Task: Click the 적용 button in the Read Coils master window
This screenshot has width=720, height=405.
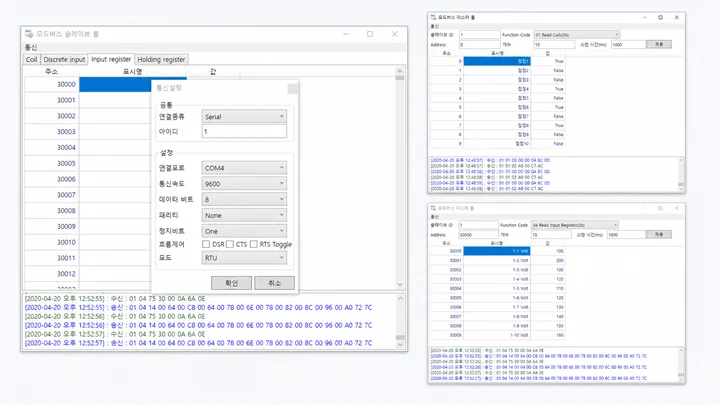Action: (x=659, y=44)
